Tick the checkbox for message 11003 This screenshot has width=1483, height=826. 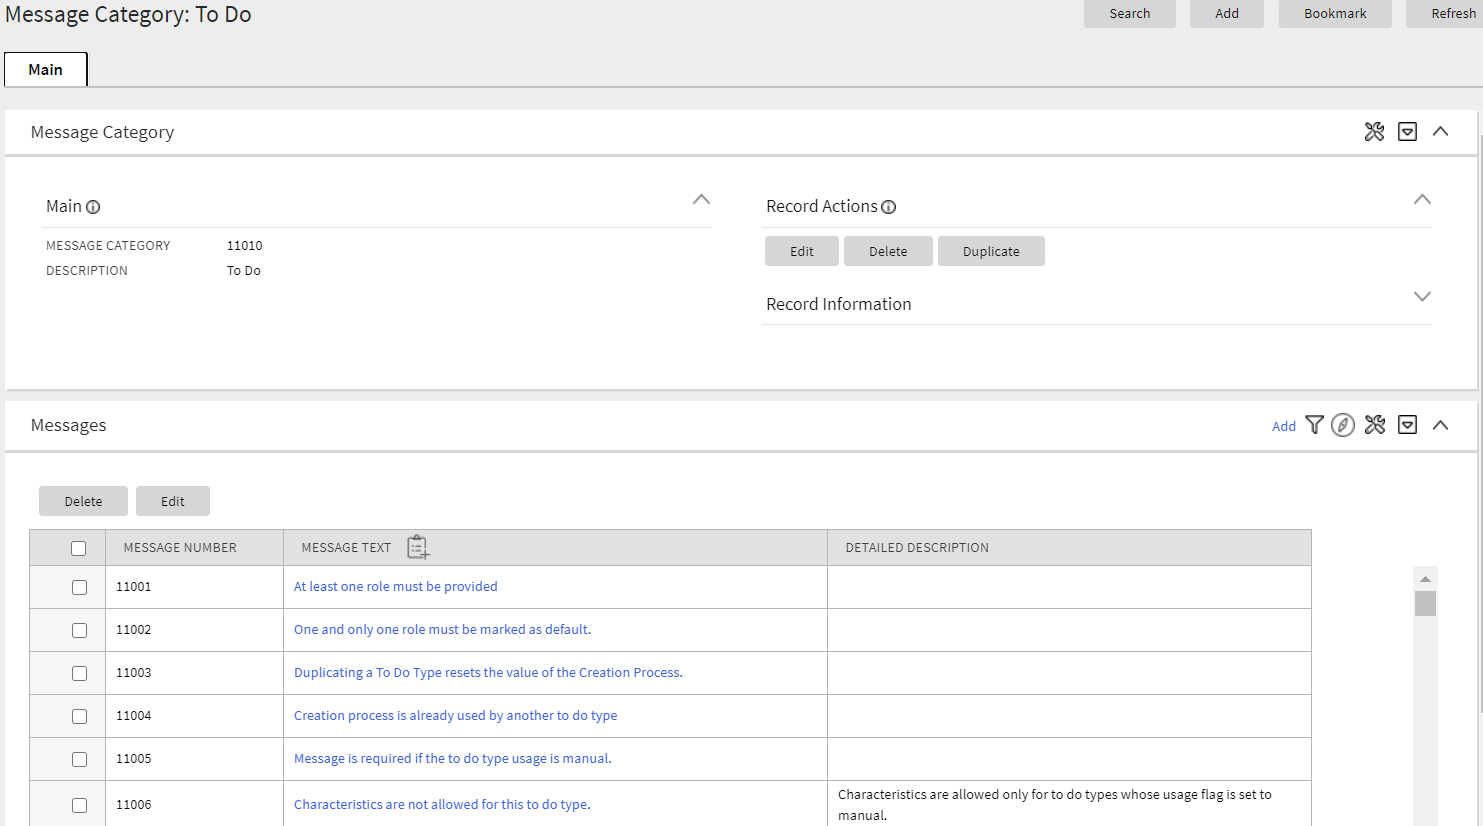[79, 672]
